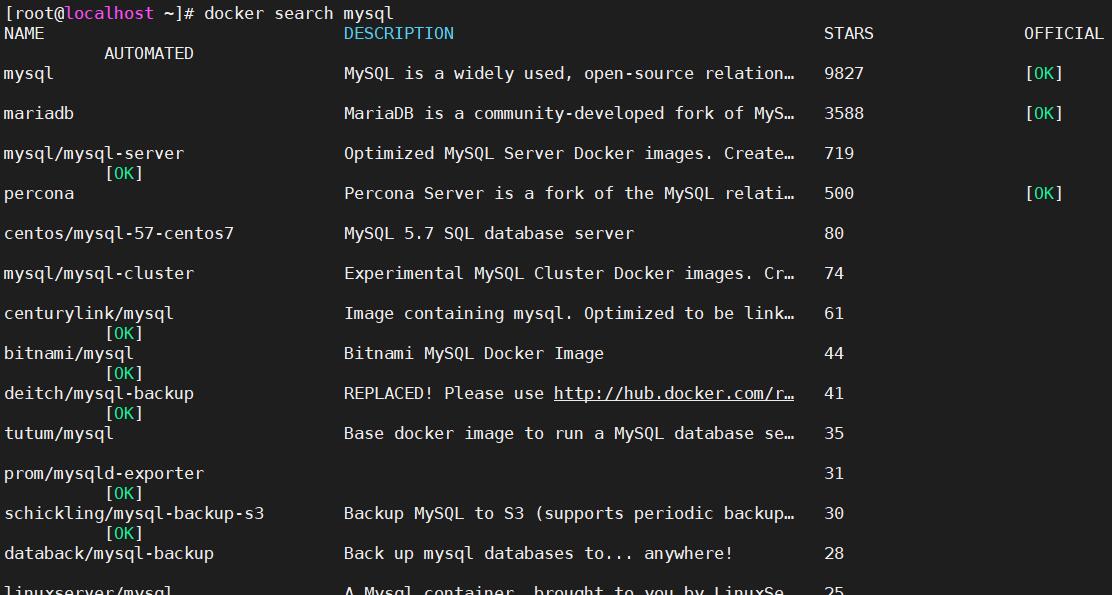This screenshot has height=595, width=1112.
Task: Select the 'mysql/mysql-server' image name
Action: point(94,154)
